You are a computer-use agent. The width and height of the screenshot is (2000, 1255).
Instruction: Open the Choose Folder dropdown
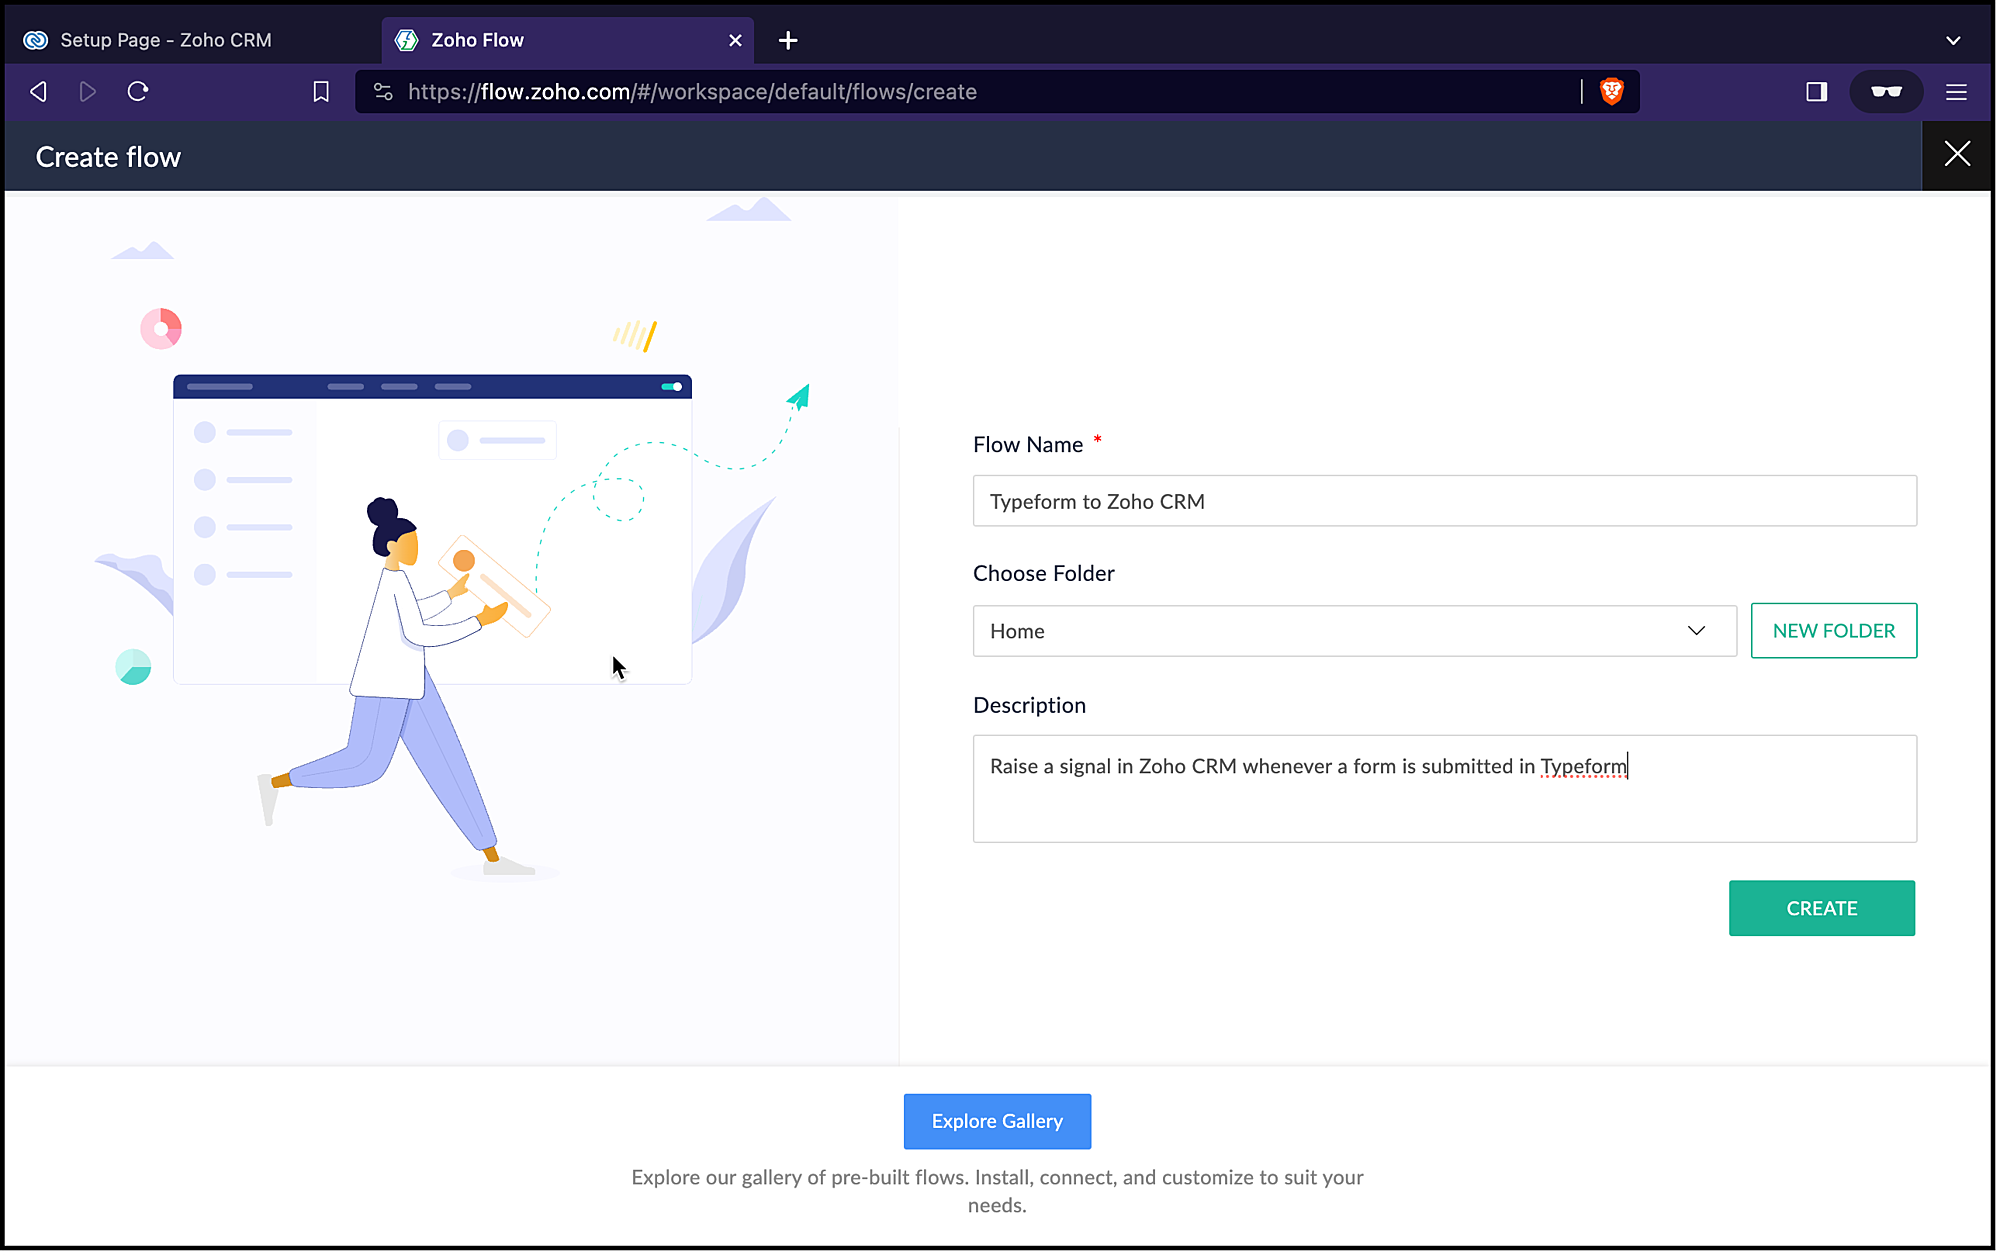point(1354,631)
